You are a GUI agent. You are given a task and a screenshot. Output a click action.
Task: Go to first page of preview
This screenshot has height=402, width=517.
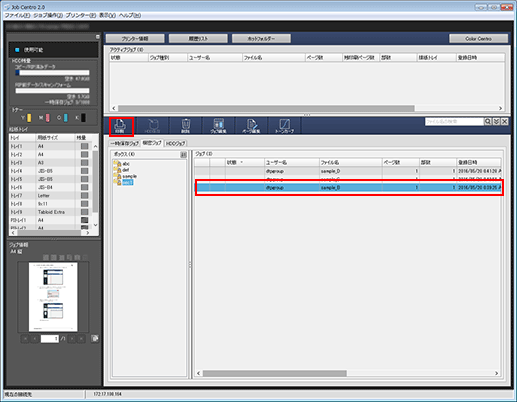25,339
